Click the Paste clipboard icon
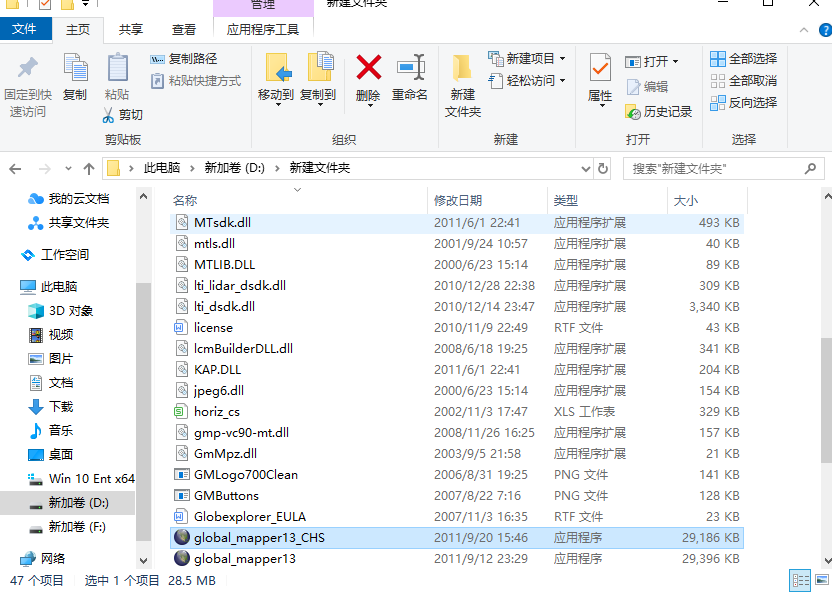 tap(117, 69)
